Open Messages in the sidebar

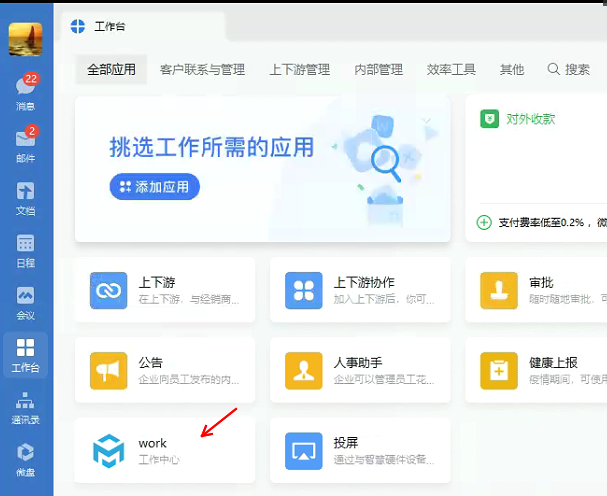pyautogui.click(x=25, y=92)
